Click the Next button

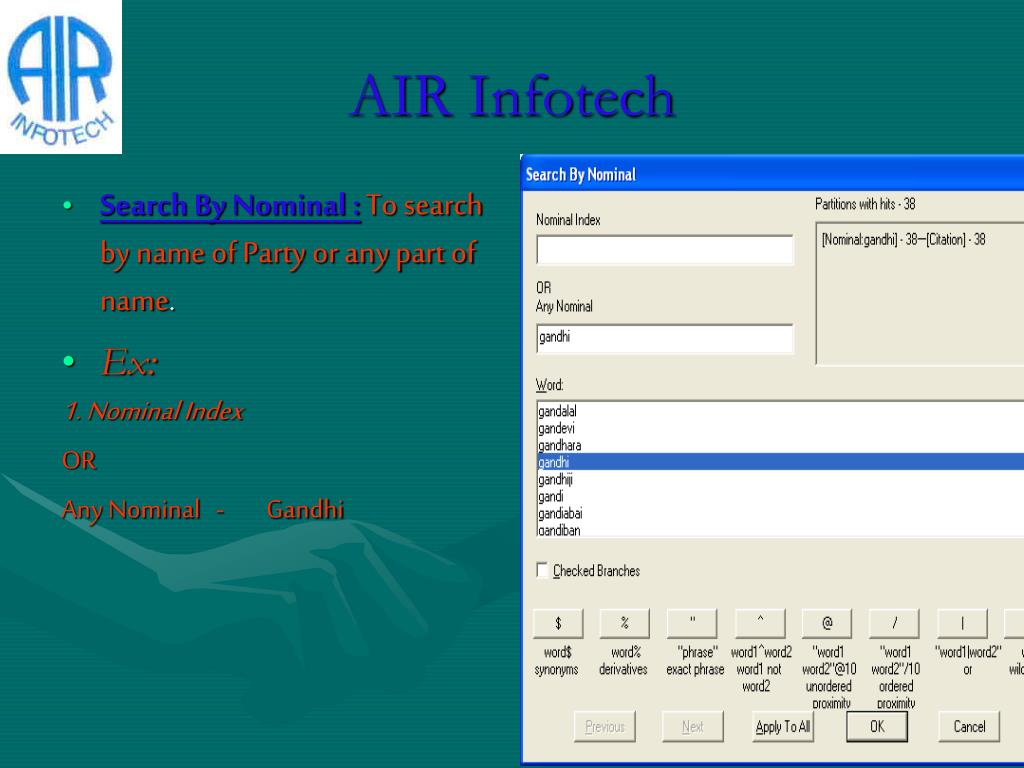tap(692, 726)
